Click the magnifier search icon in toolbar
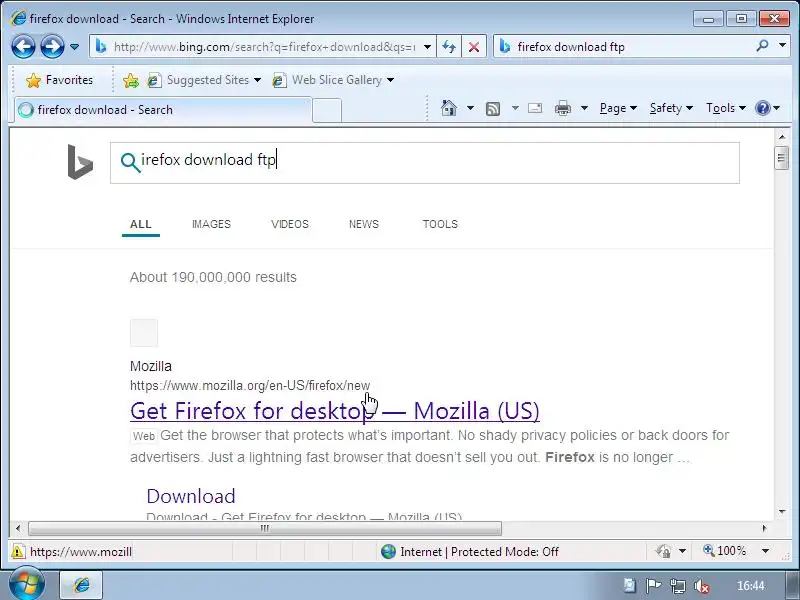800x600 pixels. click(x=762, y=46)
